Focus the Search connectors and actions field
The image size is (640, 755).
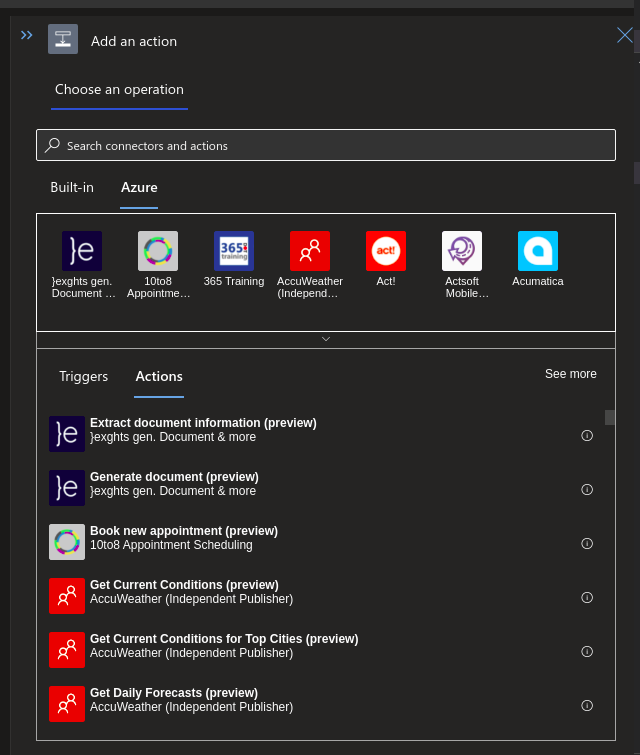tap(326, 145)
